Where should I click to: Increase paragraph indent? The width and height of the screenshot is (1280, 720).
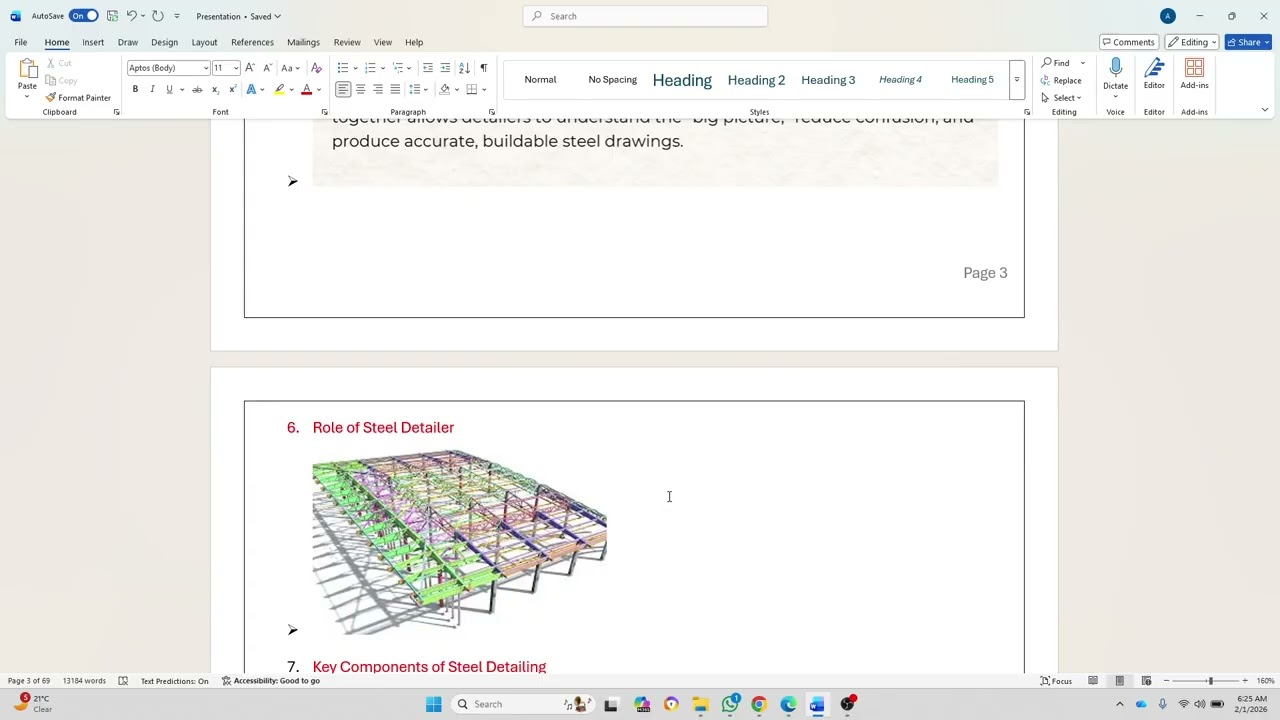point(445,68)
